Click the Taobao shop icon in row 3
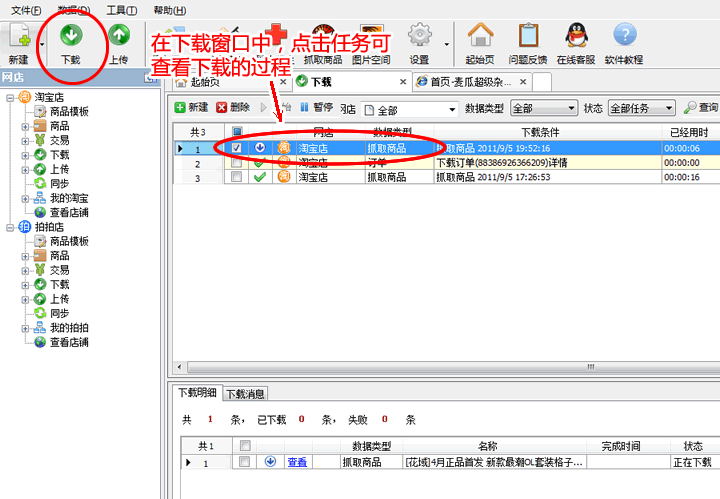Viewport: 720px width, 499px height. tap(284, 177)
